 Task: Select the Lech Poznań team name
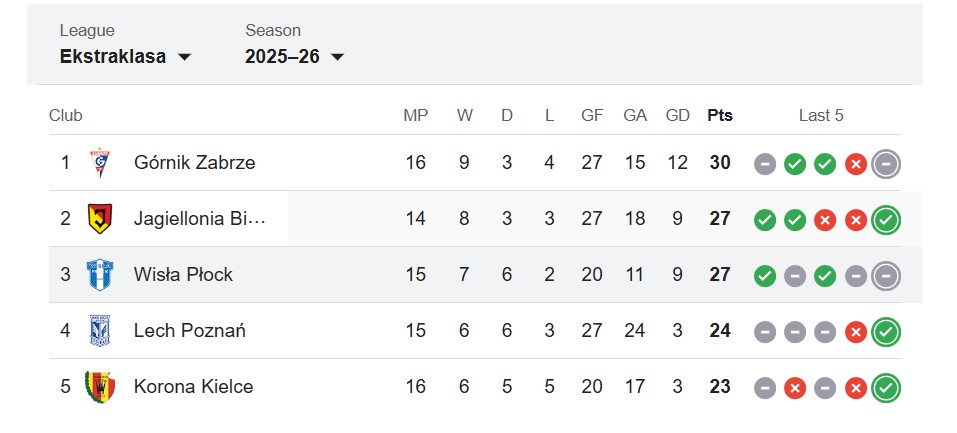click(189, 330)
